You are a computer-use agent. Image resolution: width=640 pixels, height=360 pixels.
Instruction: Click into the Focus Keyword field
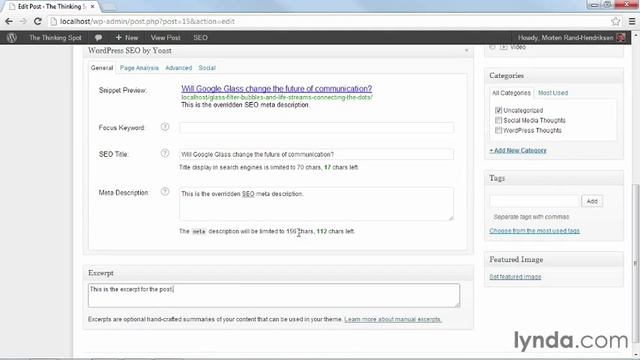pyautogui.click(x=316, y=127)
